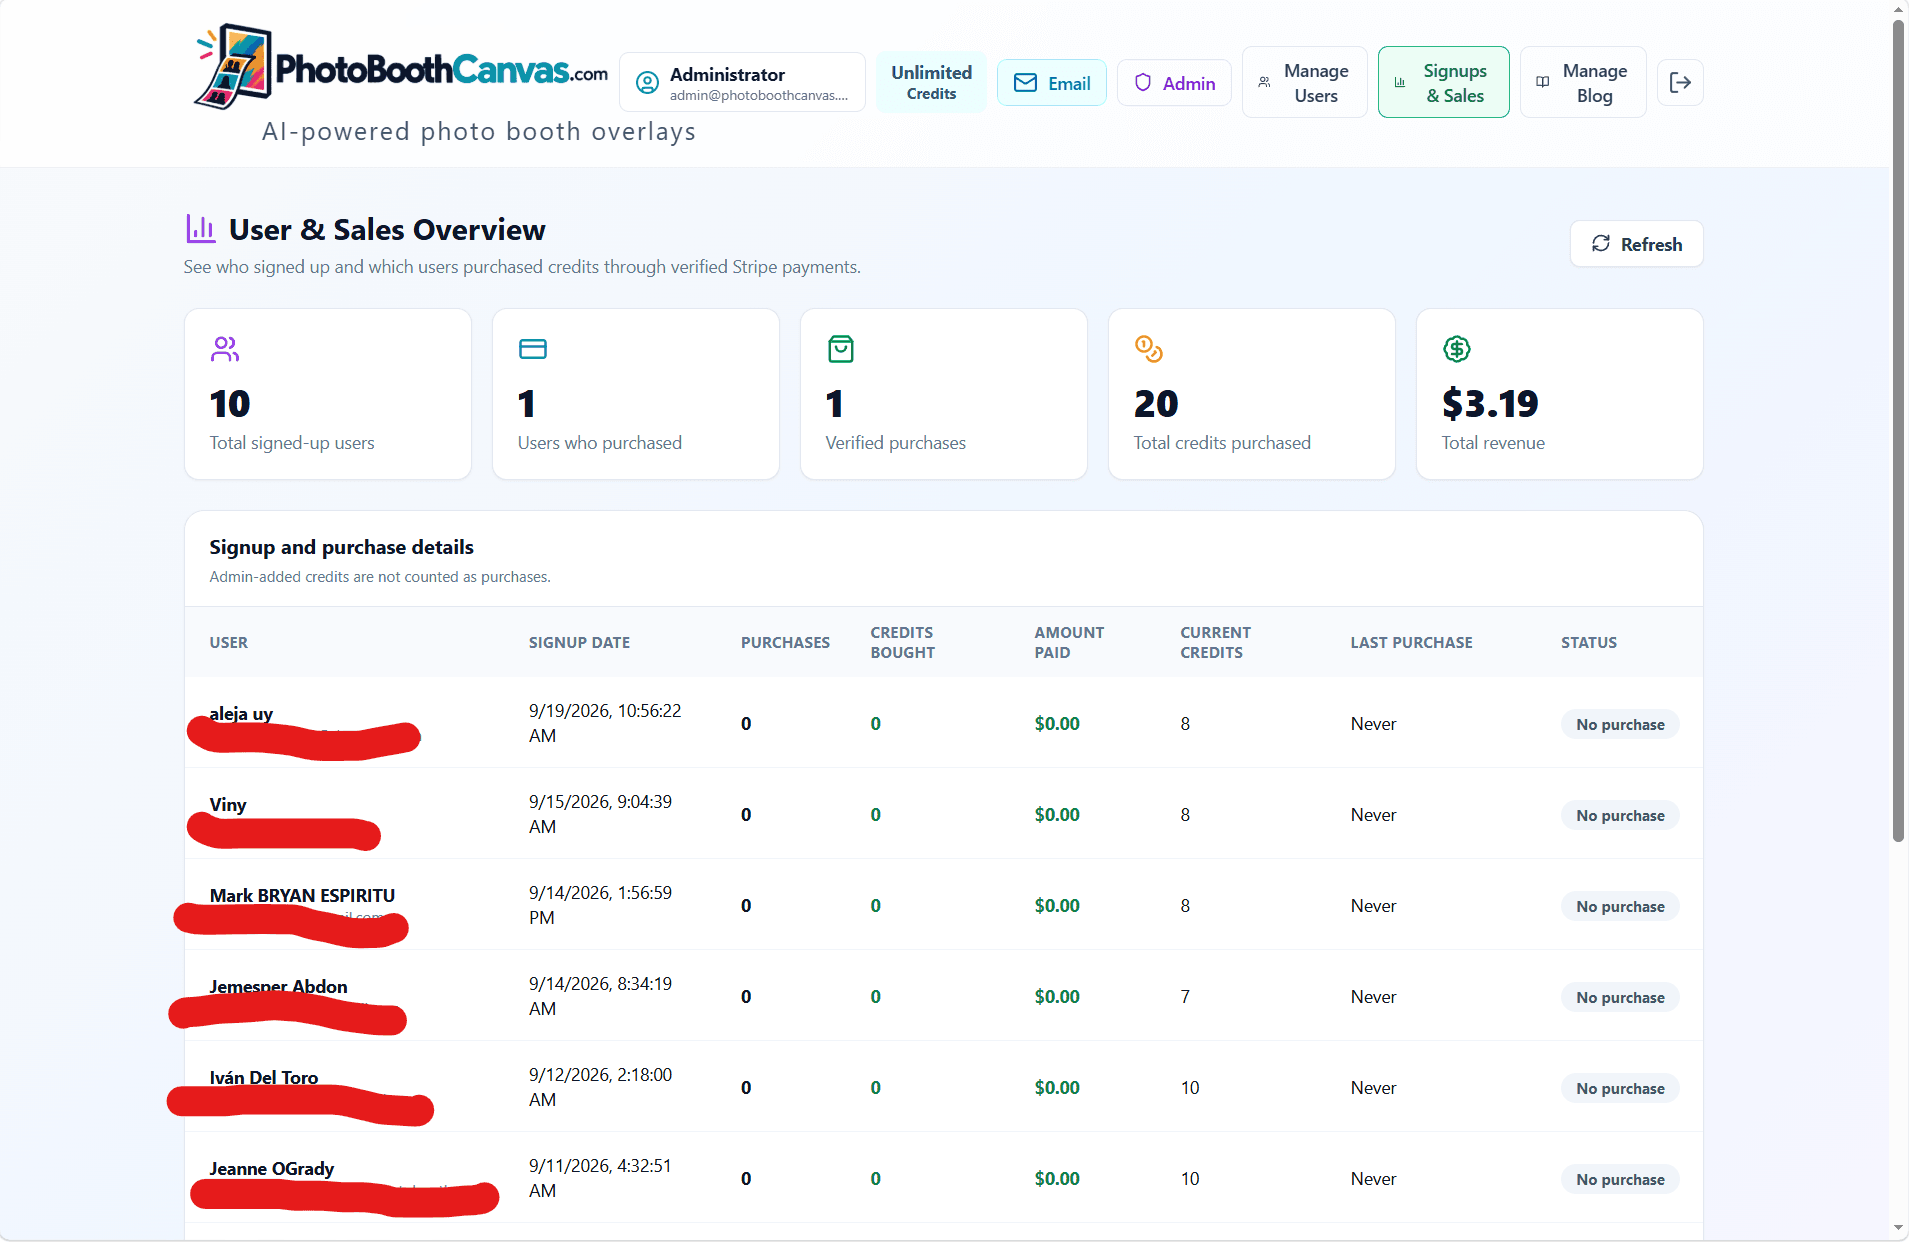Refresh the sales overview data
The height and width of the screenshot is (1242, 1912).
click(1636, 244)
